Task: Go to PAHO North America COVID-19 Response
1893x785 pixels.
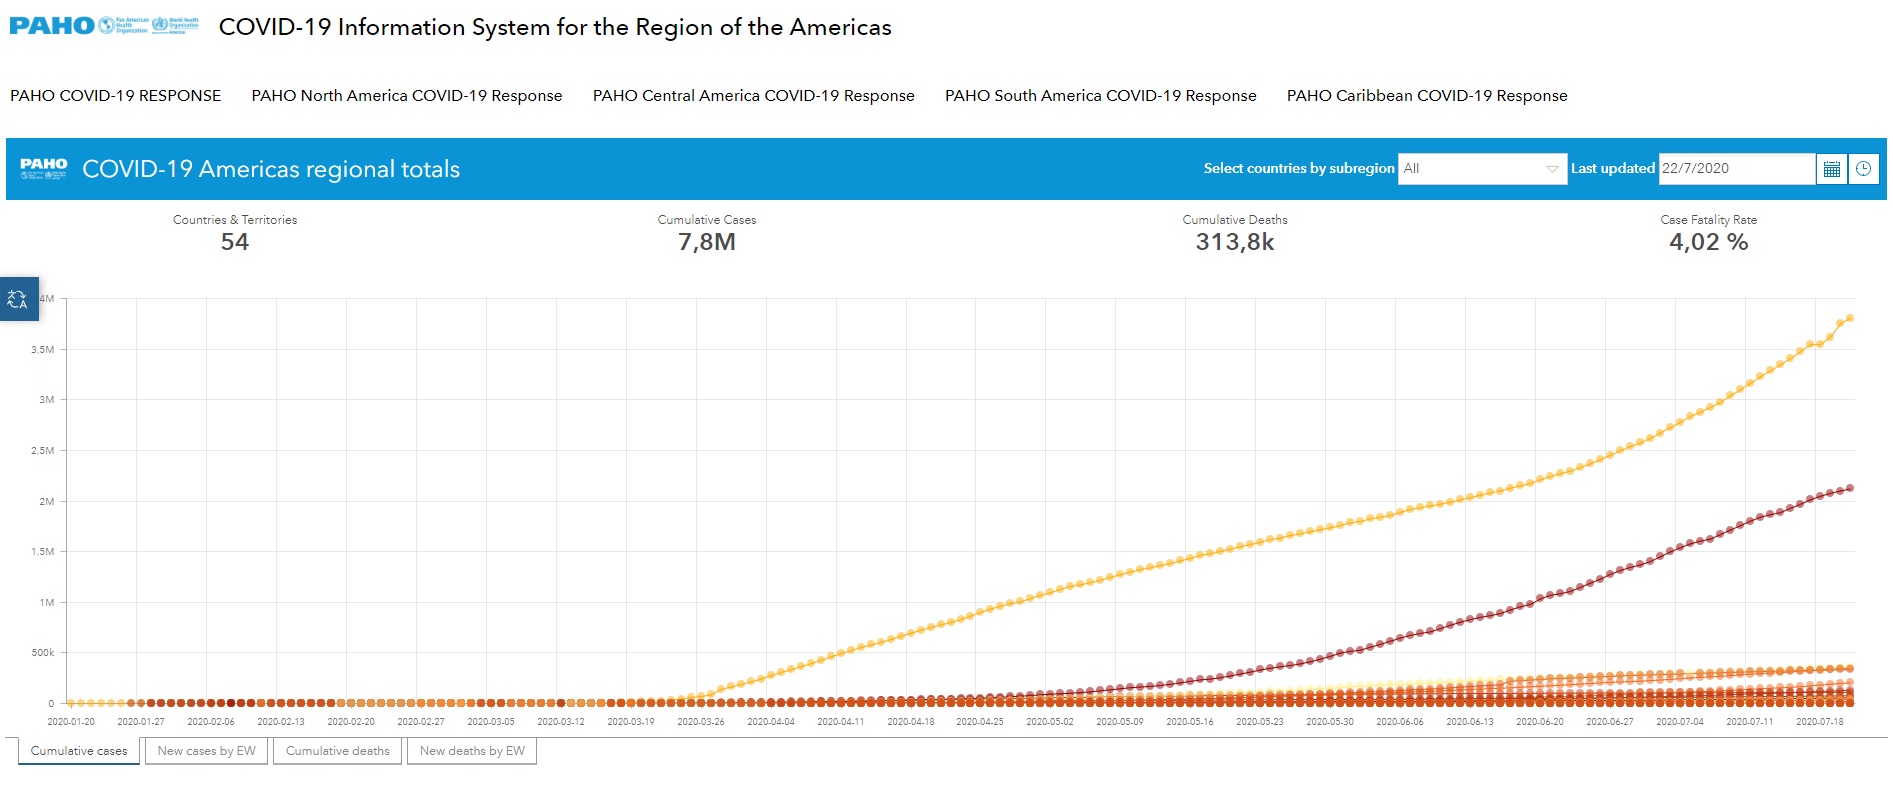Action: 406,96
